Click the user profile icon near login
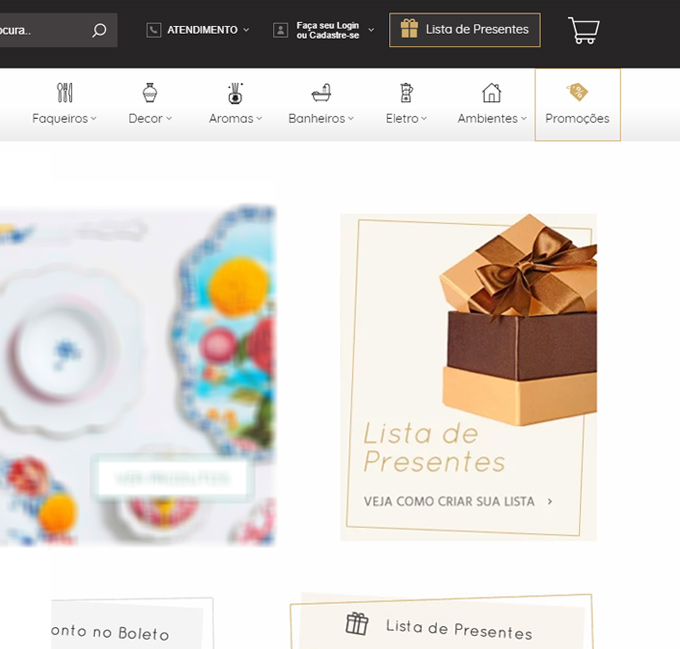The image size is (680, 649). coord(281,30)
